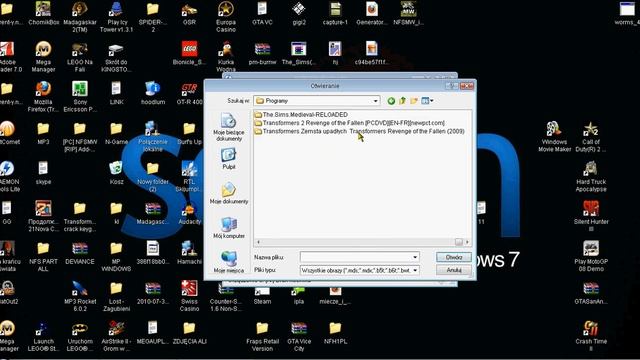Viewport: 640px width, 360px height.
Task: Select ChomikBox desktop icon
Action: click(x=43, y=14)
